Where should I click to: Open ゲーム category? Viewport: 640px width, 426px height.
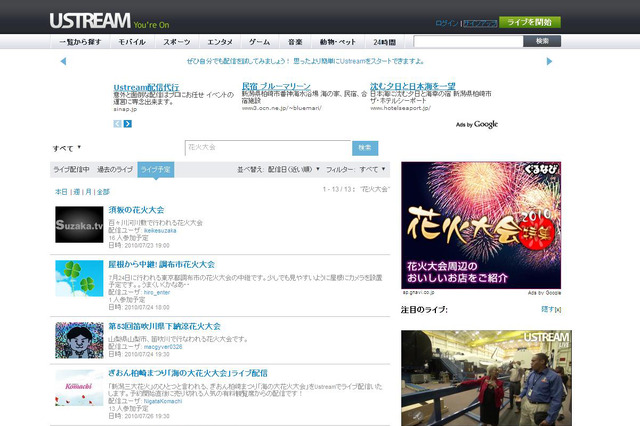[260, 42]
